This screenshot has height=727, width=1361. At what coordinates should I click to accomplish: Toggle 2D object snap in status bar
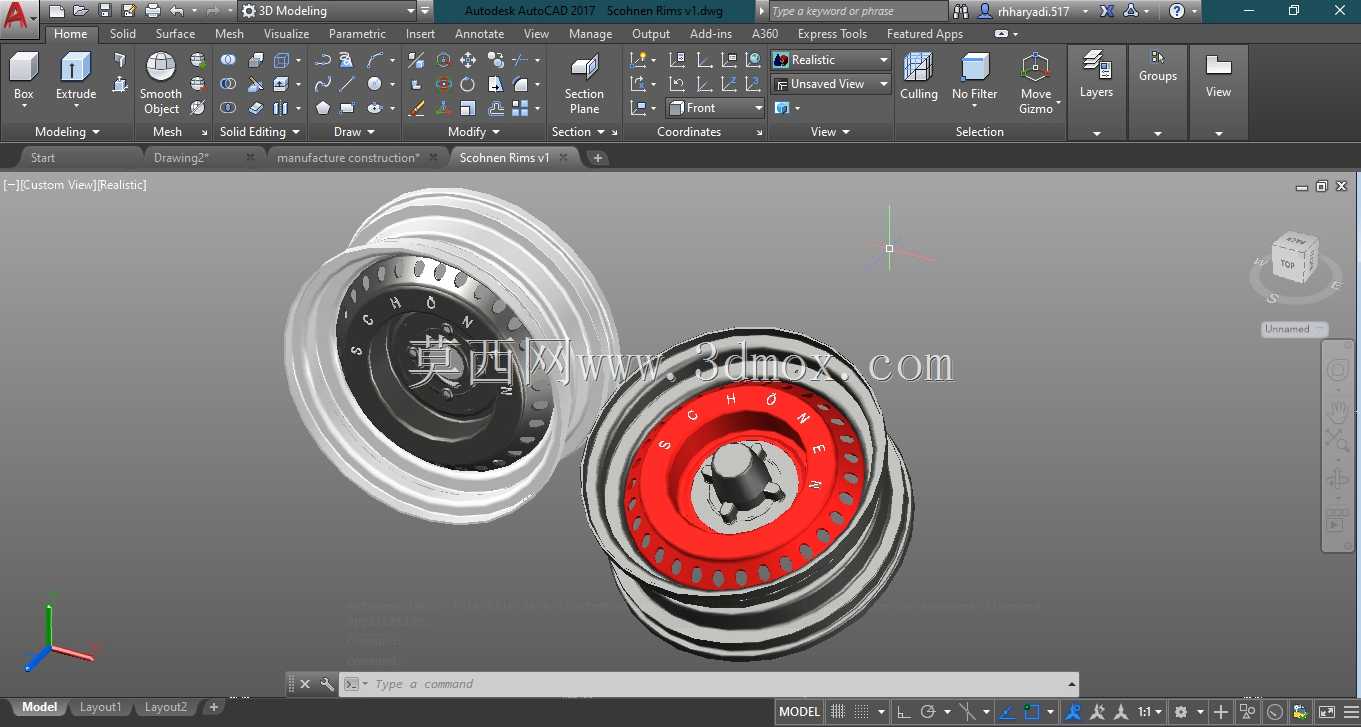[1032, 712]
